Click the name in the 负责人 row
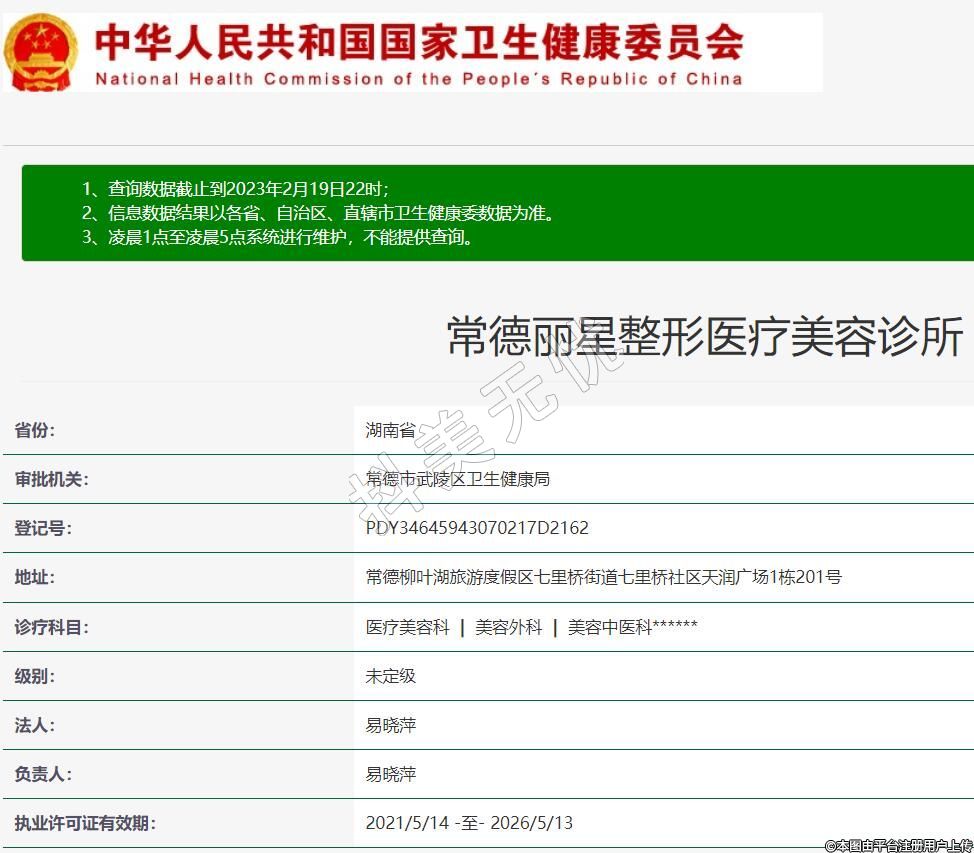Screen dimensions: 974x853 pos(390,774)
